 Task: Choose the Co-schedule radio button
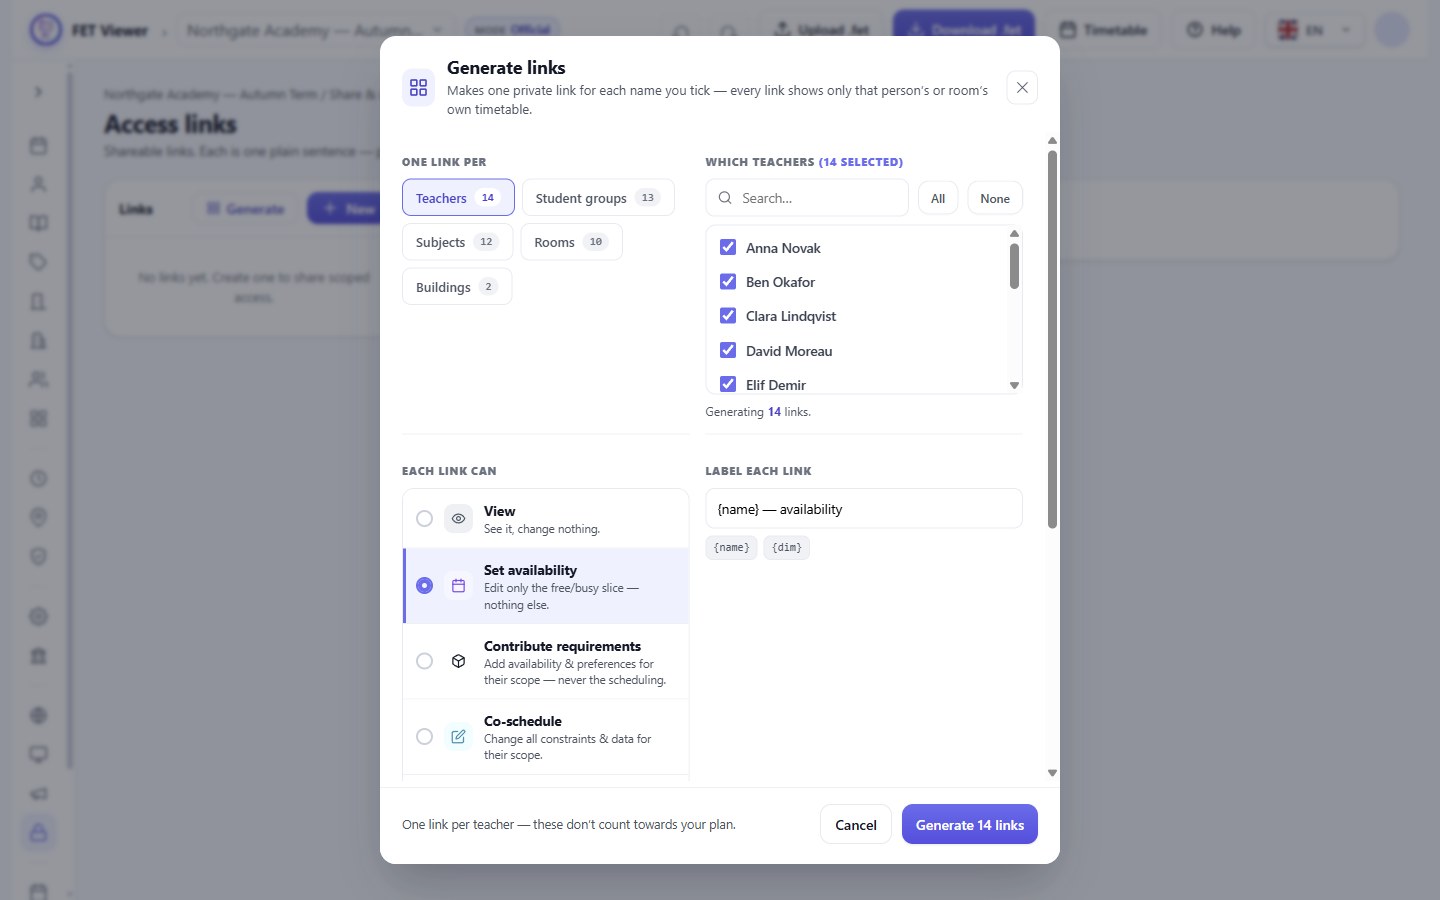click(424, 736)
